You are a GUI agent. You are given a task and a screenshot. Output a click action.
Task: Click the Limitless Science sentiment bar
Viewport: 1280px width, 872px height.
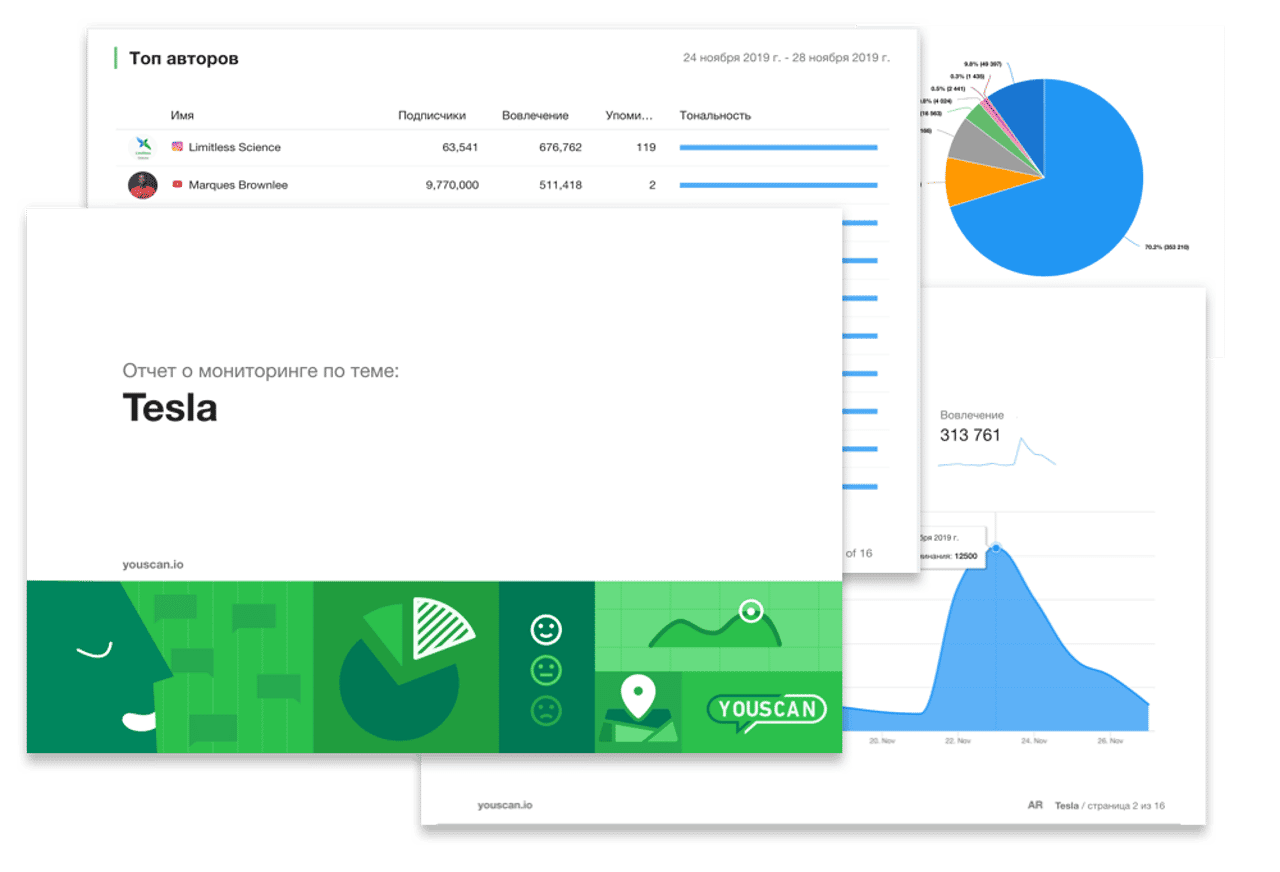click(x=778, y=147)
